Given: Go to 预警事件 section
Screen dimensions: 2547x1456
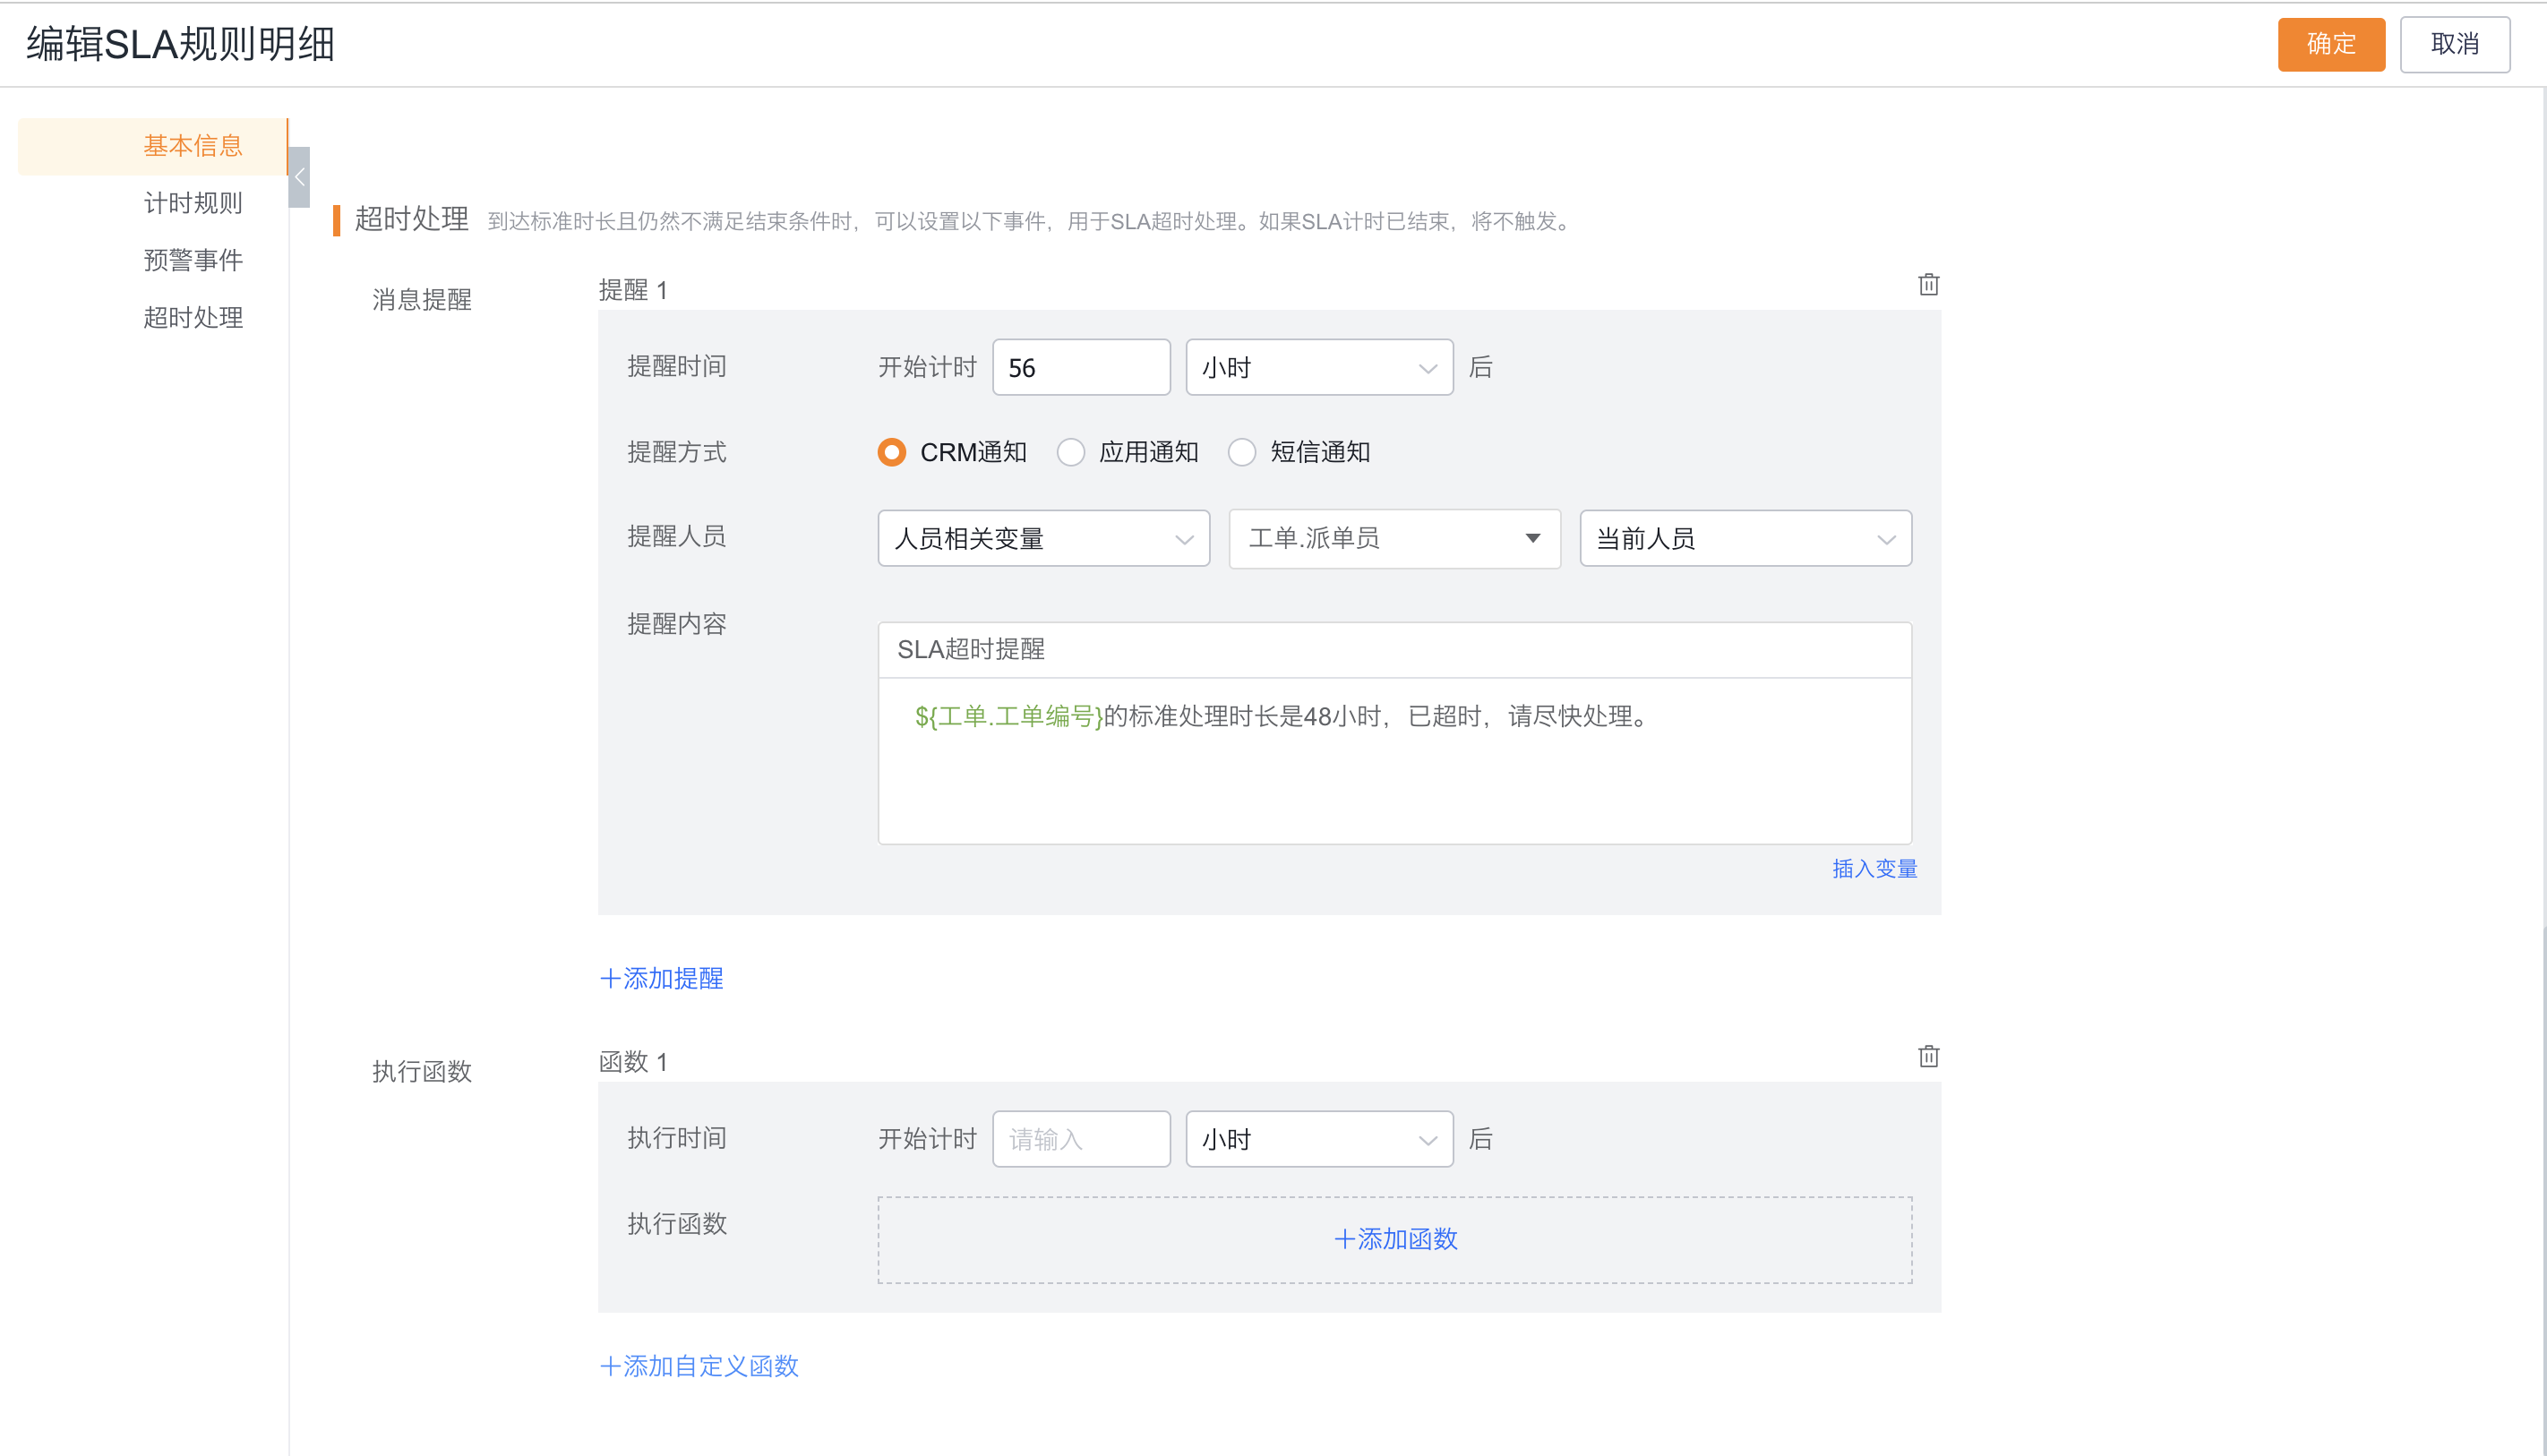Looking at the screenshot, I should 193,260.
